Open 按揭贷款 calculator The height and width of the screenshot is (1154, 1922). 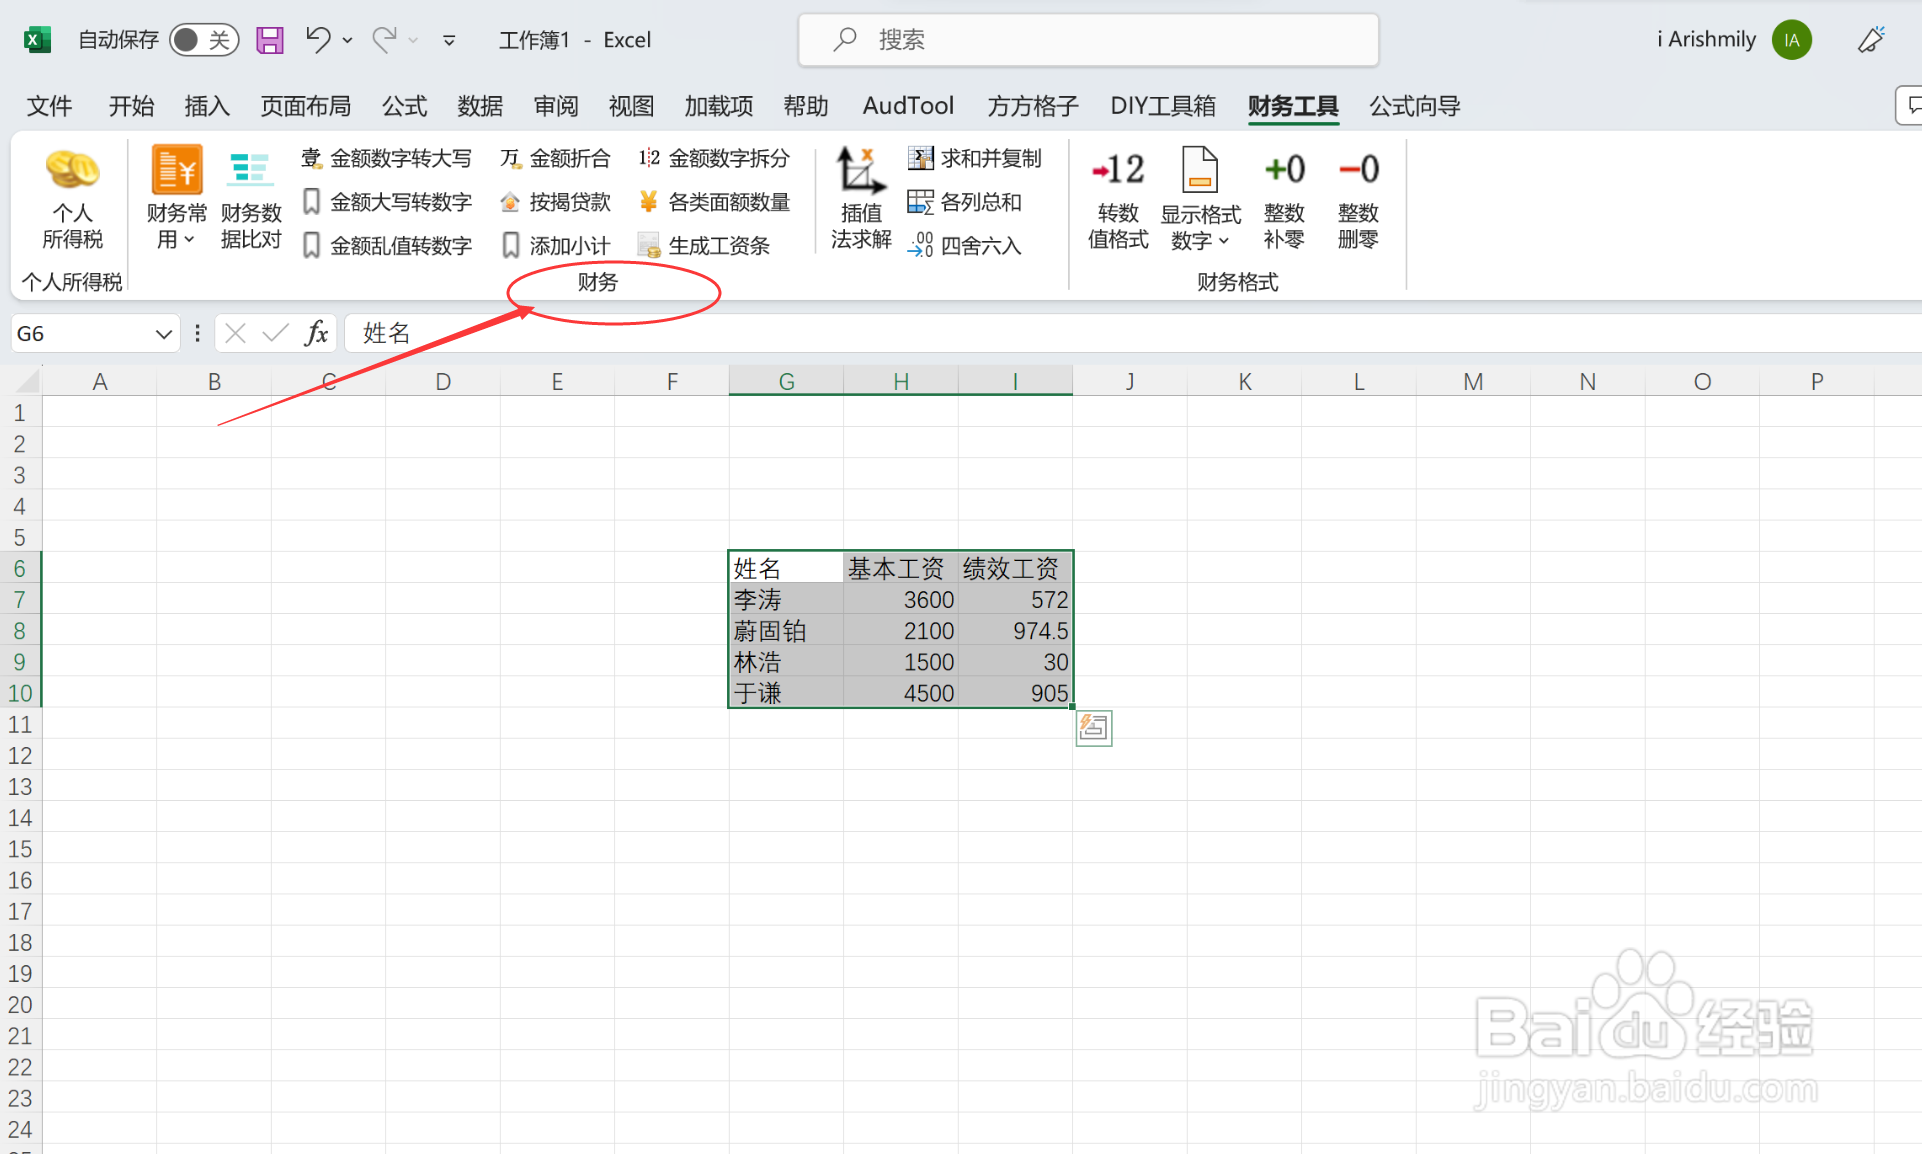point(555,202)
